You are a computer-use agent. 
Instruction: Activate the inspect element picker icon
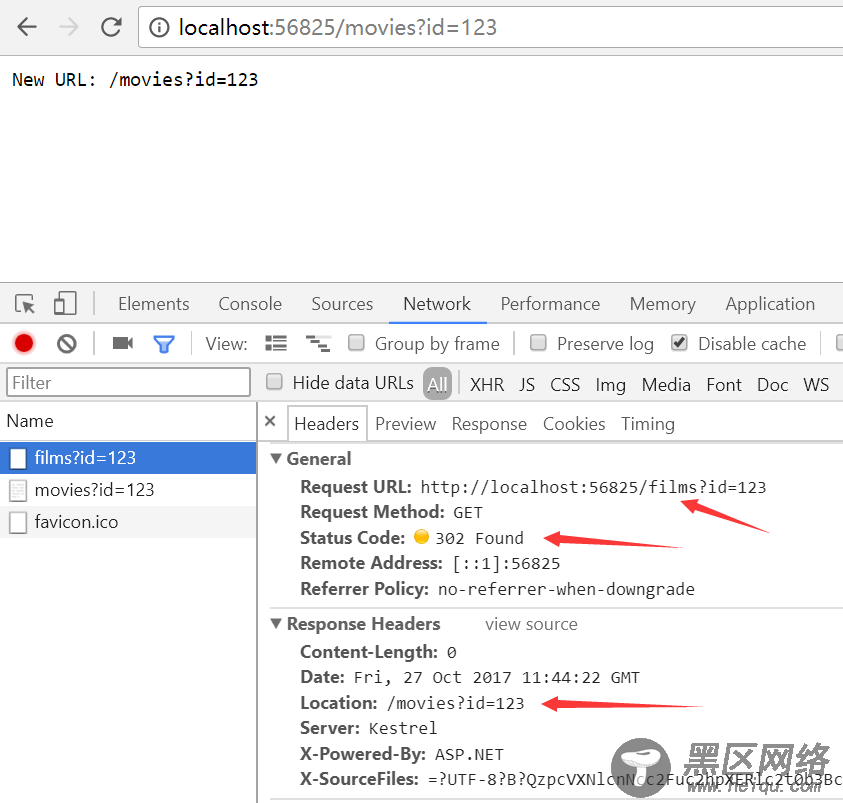point(25,304)
